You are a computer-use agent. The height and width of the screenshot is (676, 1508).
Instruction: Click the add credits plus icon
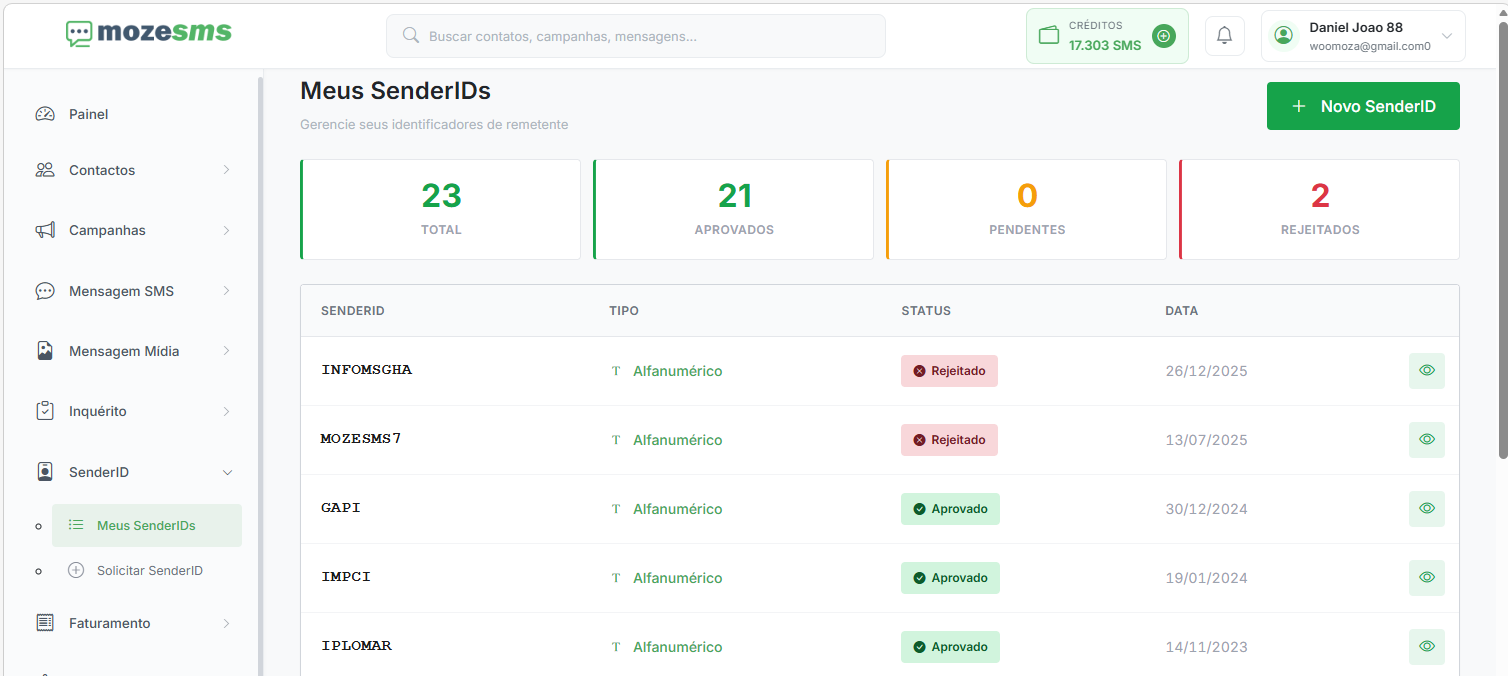coord(1163,36)
